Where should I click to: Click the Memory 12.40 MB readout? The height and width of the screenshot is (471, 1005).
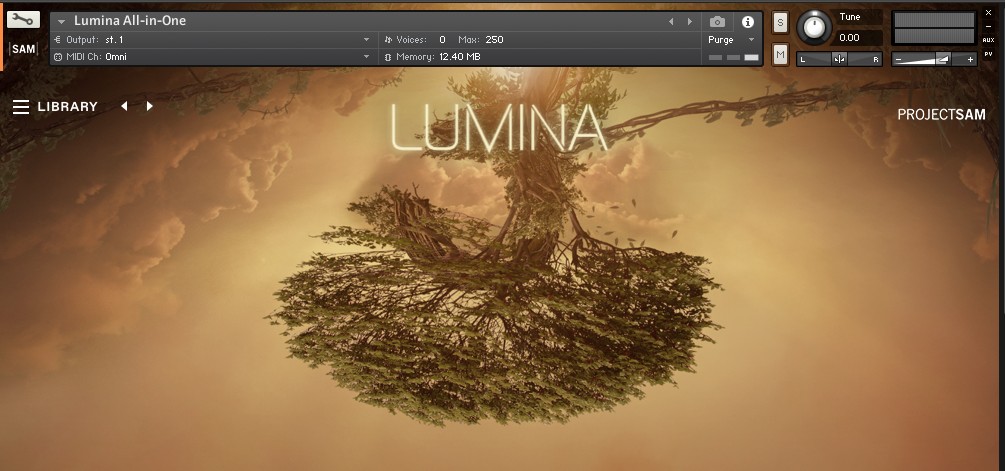pos(460,57)
